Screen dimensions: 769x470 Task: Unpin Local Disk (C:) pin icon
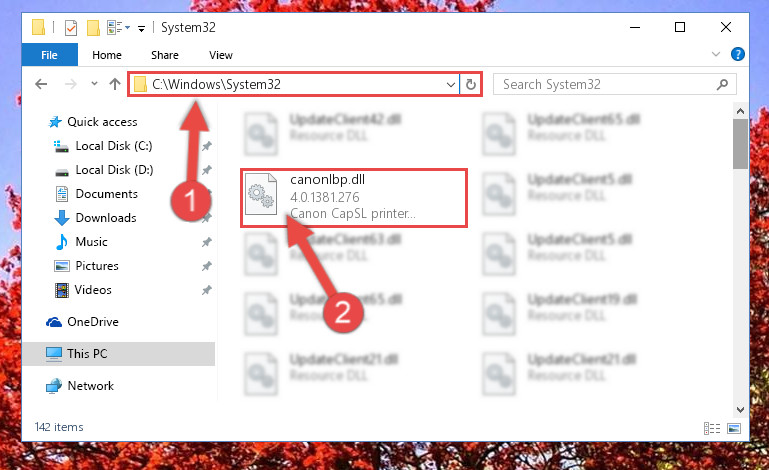(x=206, y=146)
